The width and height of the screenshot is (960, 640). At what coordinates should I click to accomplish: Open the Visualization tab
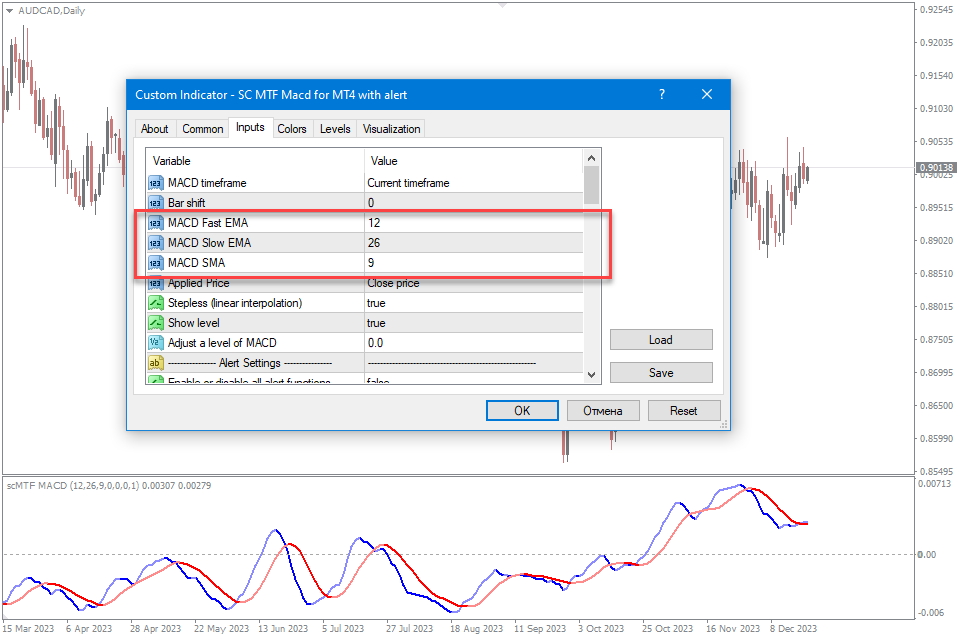pyautogui.click(x=392, y=129)
